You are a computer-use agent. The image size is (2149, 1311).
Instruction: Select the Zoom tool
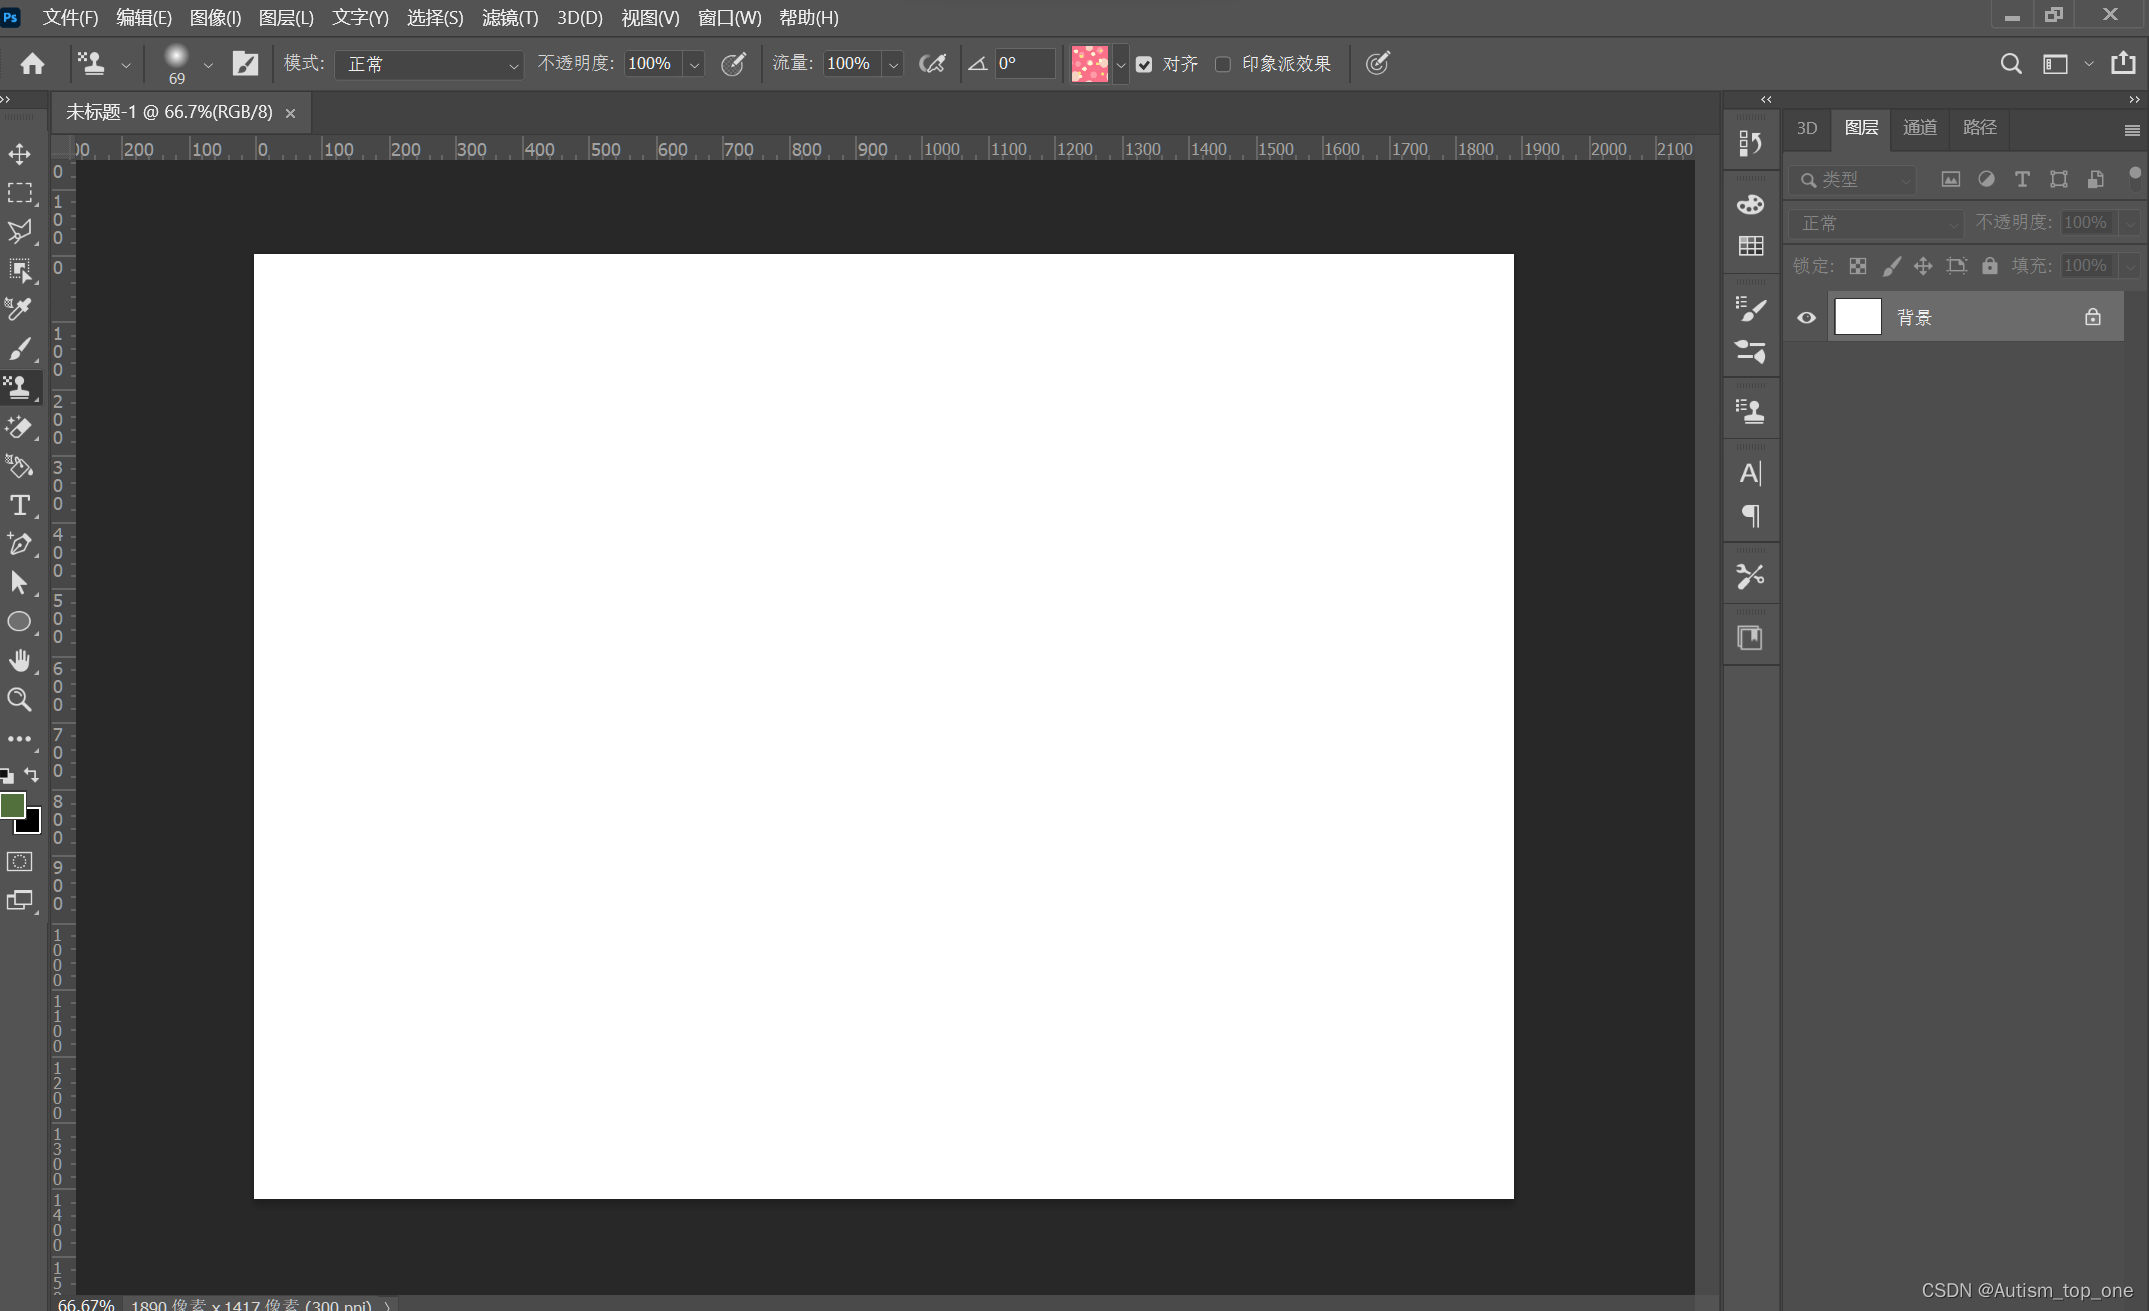19,699
